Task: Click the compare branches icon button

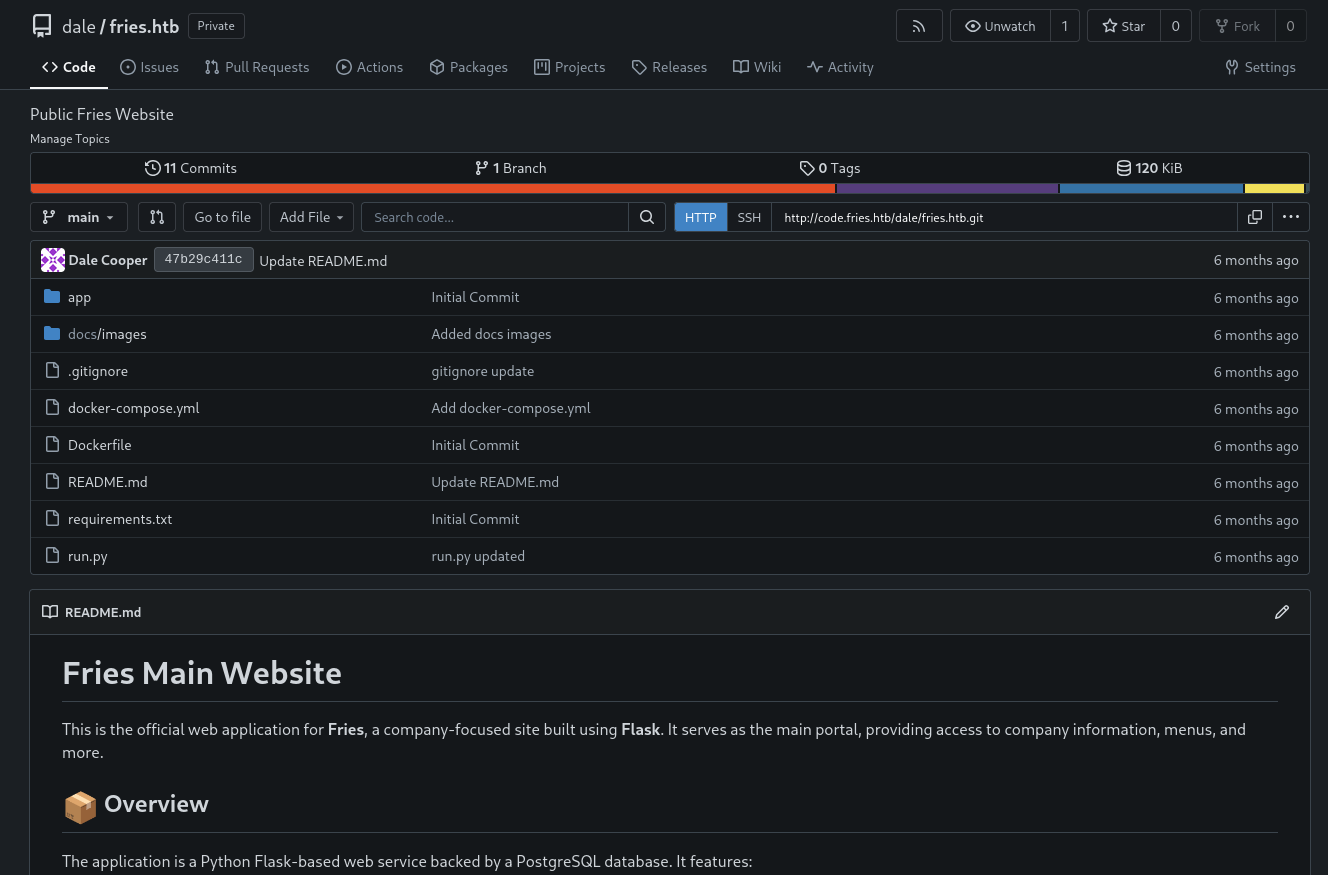Action: 157,217
